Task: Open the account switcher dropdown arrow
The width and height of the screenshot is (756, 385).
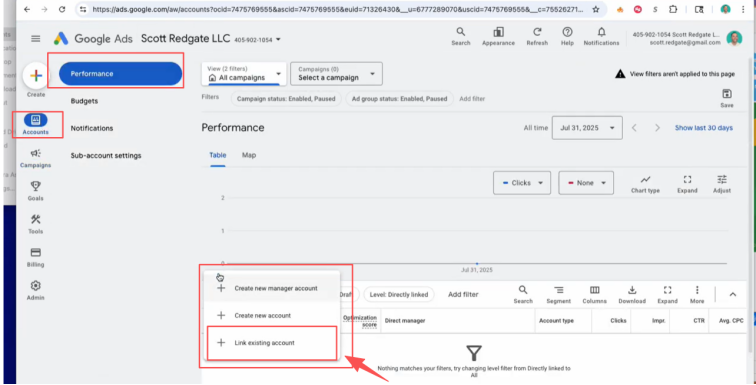Action: 278,40
